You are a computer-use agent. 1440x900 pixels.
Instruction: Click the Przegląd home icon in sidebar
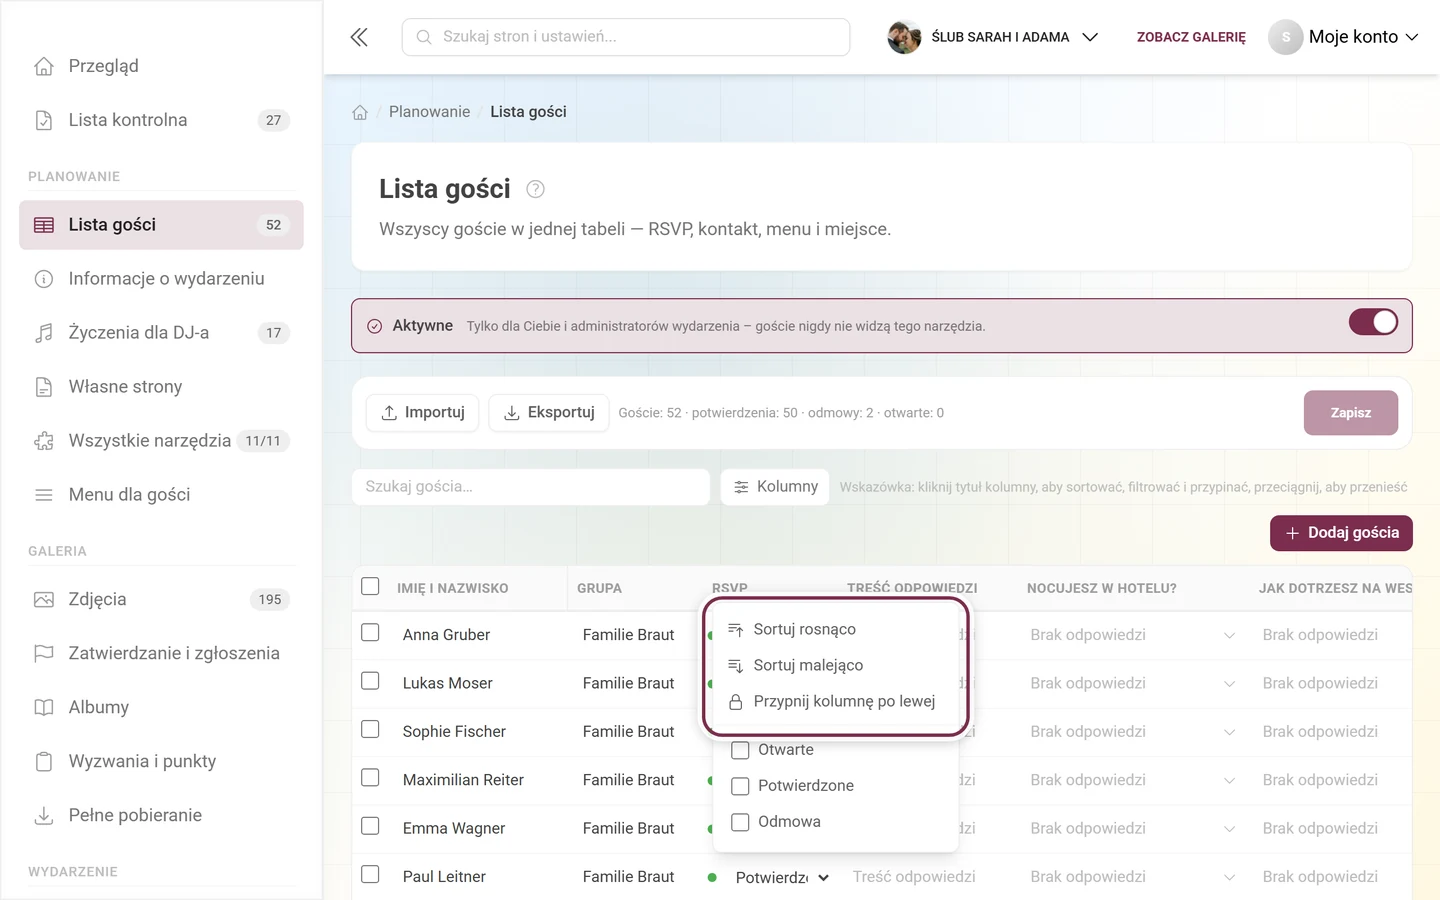[x=44, y=66]
